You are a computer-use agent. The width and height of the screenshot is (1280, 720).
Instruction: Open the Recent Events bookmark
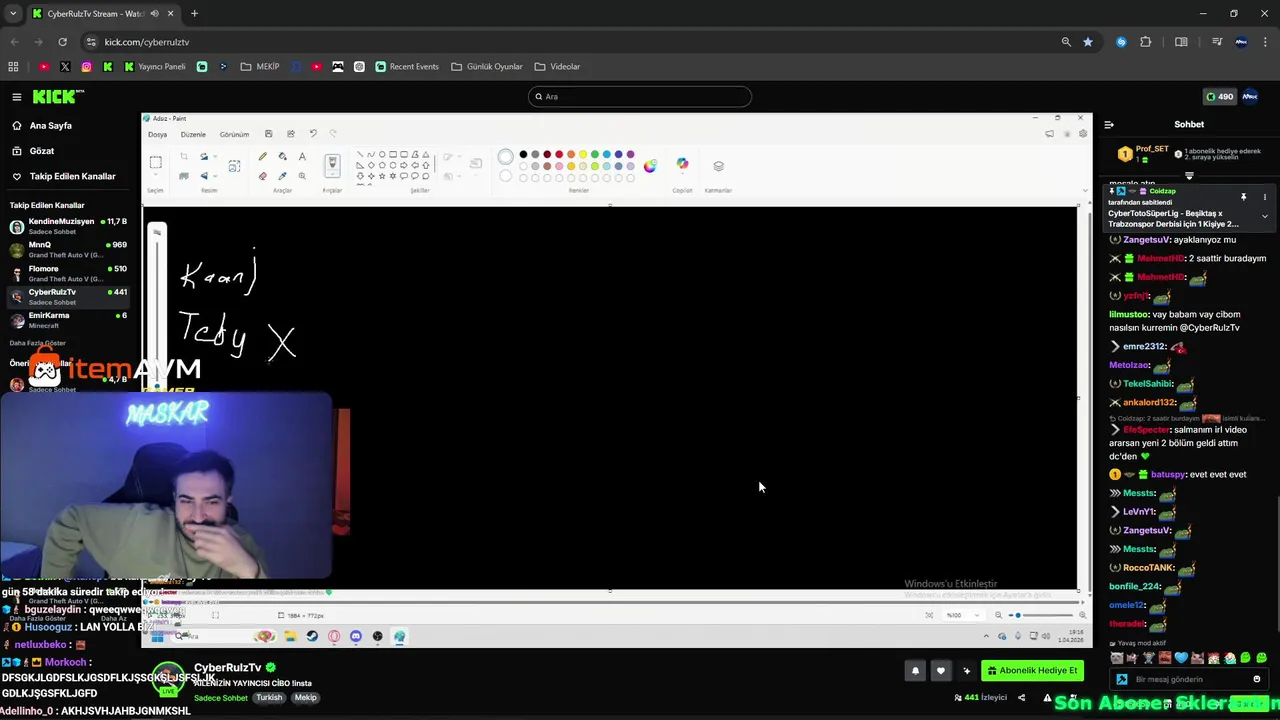point(407,67)
